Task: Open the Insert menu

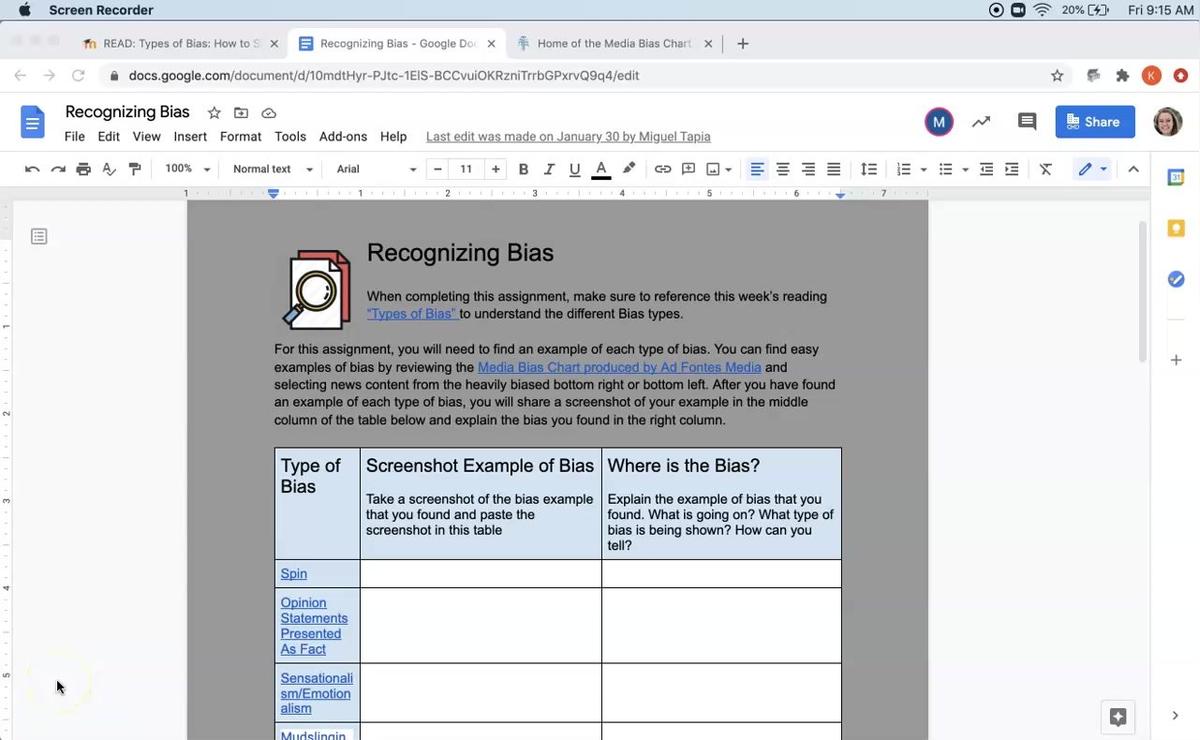Action: pyautogui.click(x=190, y=136)
